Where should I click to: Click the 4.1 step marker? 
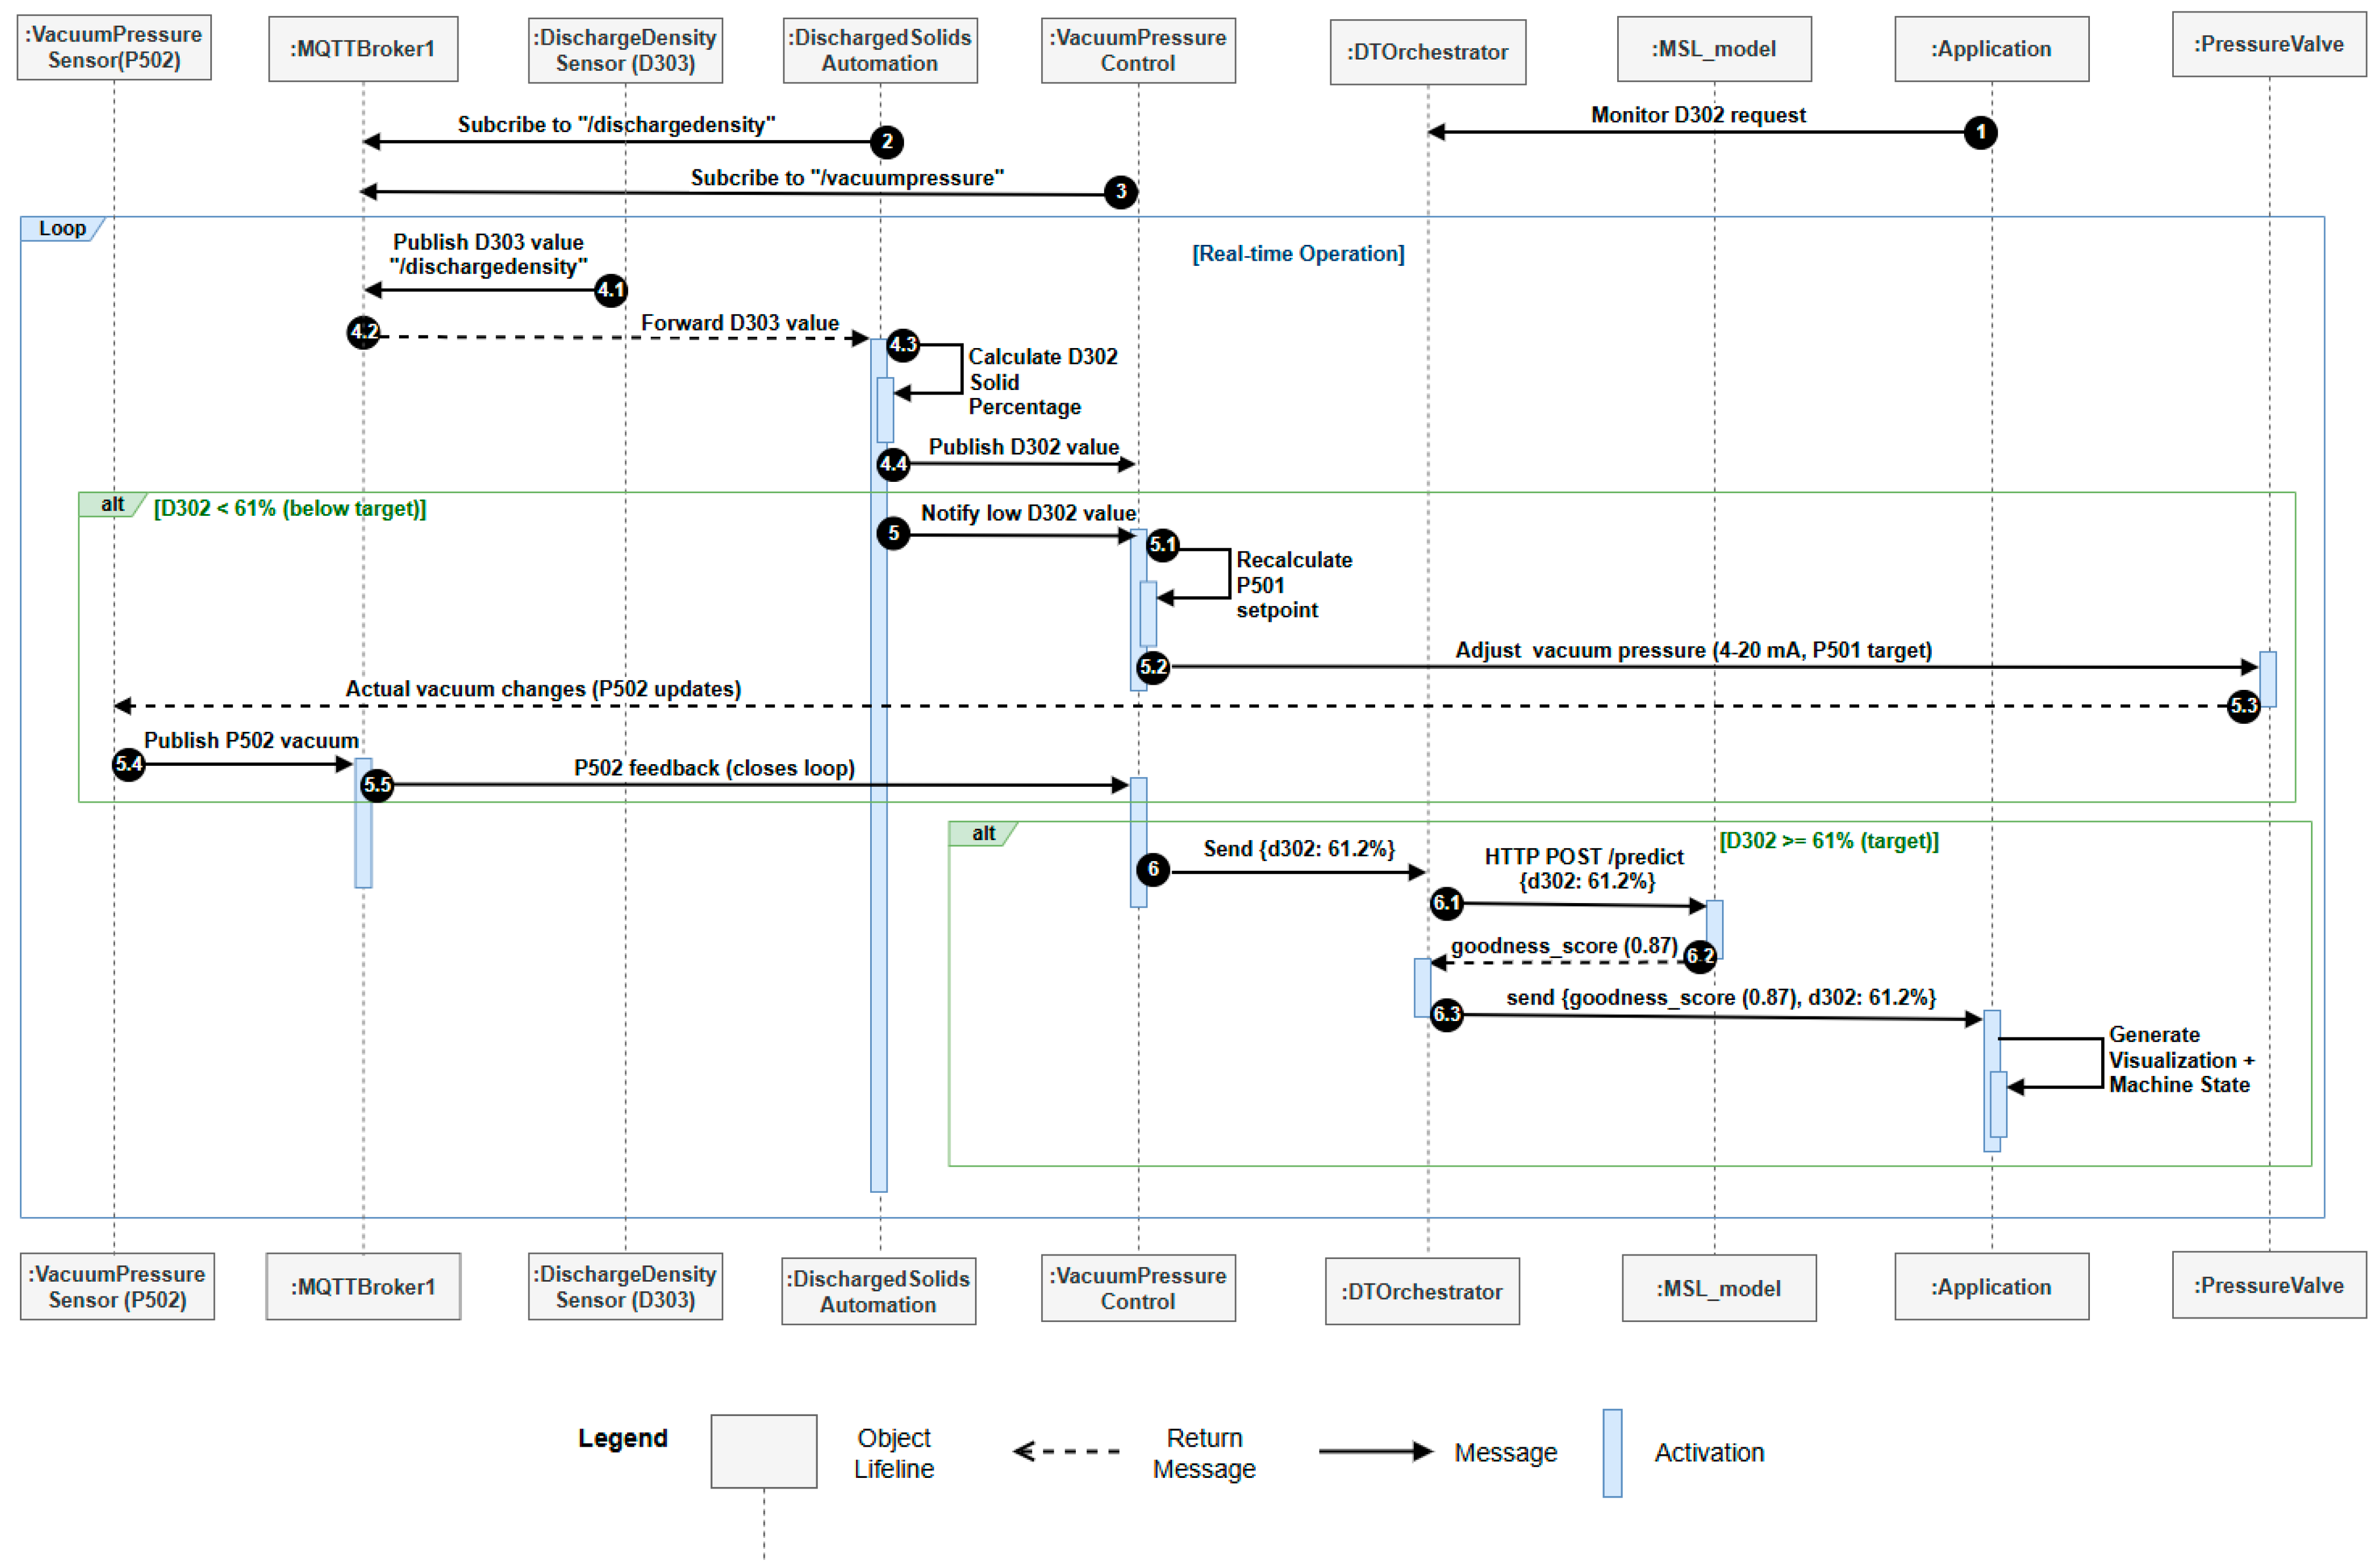tap(610, 290)
